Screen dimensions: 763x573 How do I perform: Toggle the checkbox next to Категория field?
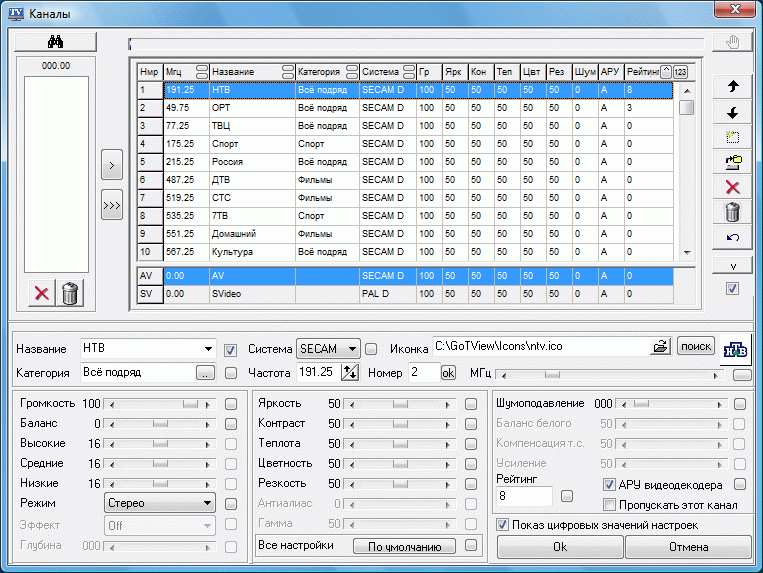(231, 373)
